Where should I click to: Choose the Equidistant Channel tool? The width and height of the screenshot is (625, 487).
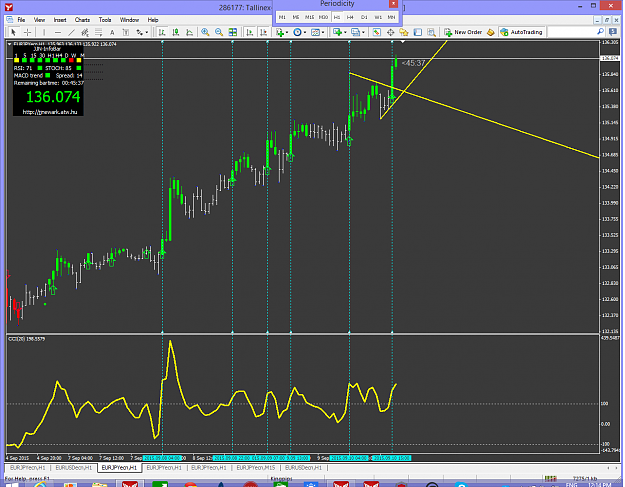[85, 32]
